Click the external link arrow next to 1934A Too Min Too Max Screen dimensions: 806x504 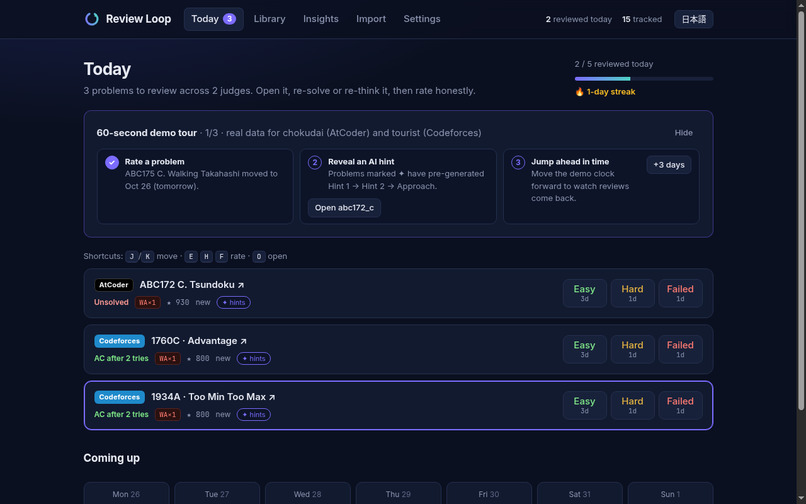tap(272, 397)
